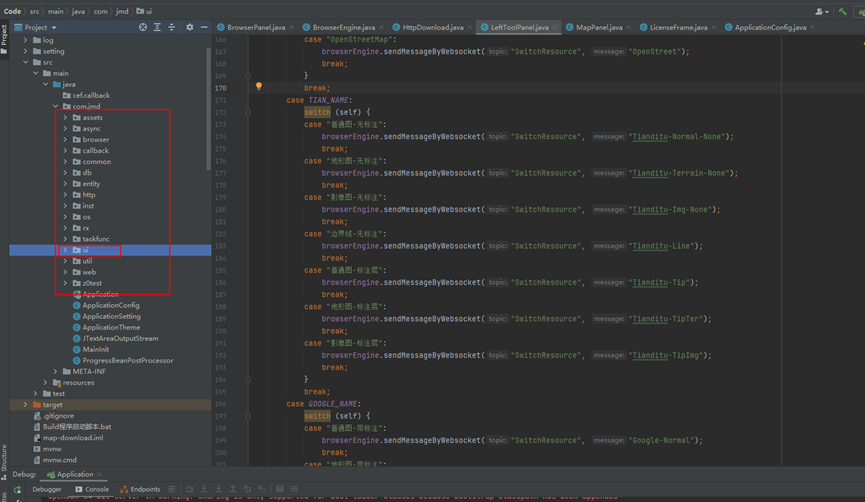The image size is (865, 502).
Task: Click the Step Out debug icon
Action: pyautogui.click(x=233, y=489)
